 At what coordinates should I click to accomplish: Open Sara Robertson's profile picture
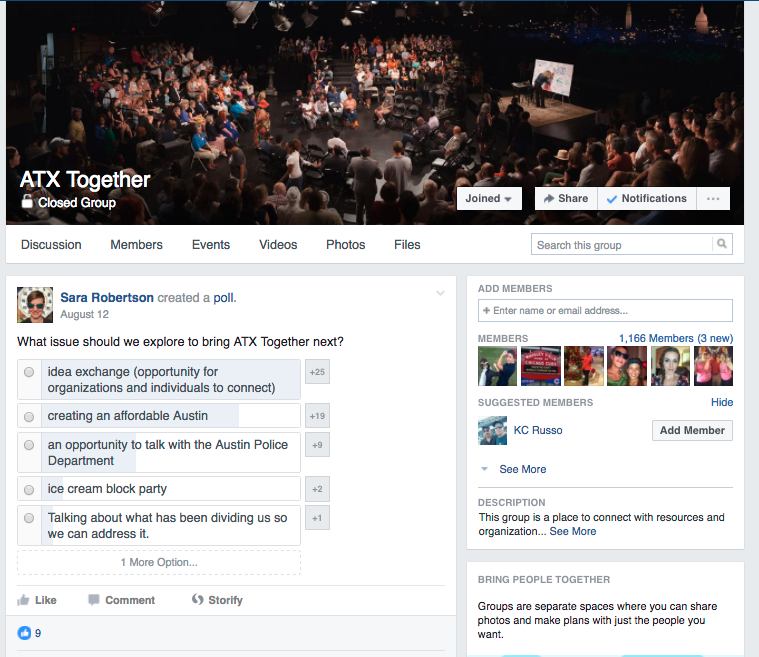tap(35, 305)
